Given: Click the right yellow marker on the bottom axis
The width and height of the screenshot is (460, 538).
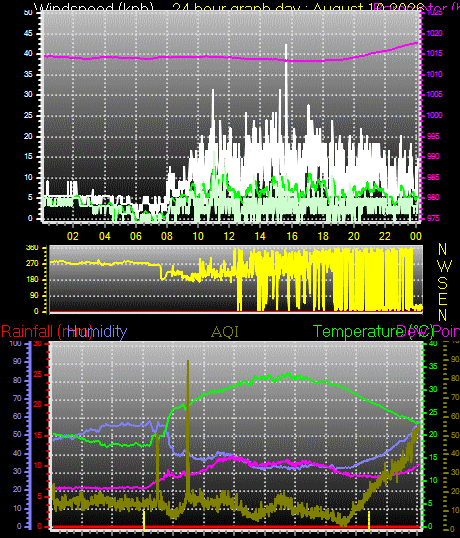Looking at the screenshot, I should [x=369, y=521].
